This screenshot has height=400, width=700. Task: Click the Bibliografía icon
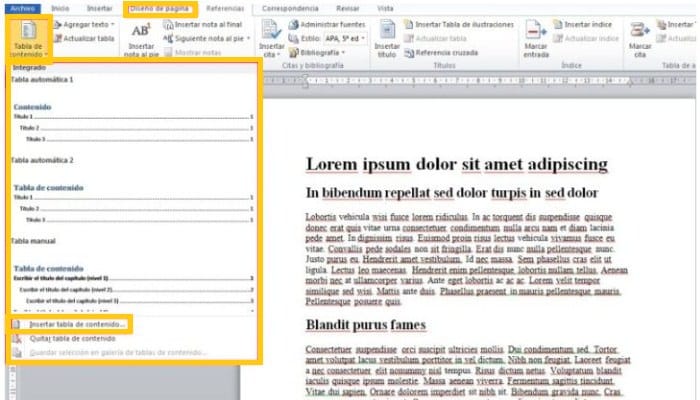[293, 53]
